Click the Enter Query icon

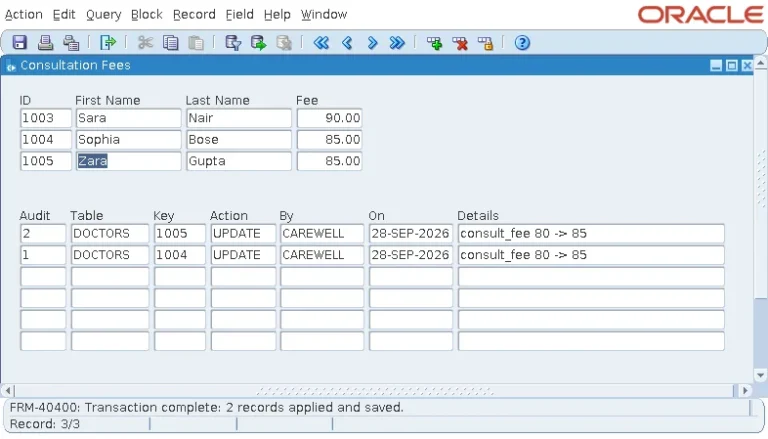(233, 43)
